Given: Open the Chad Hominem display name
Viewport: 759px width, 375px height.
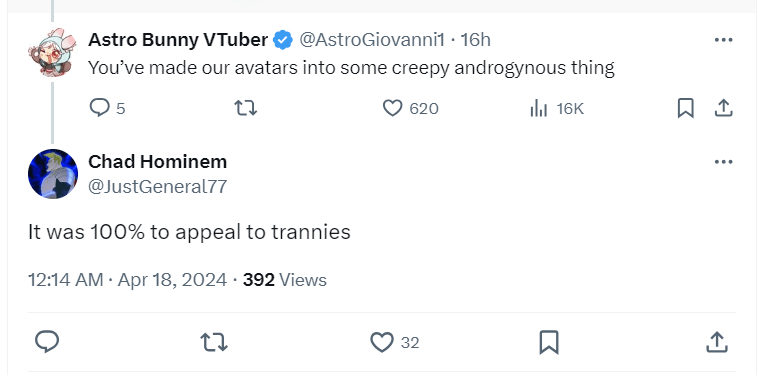Looking at the screenshot, I should (x=157, y=162).
